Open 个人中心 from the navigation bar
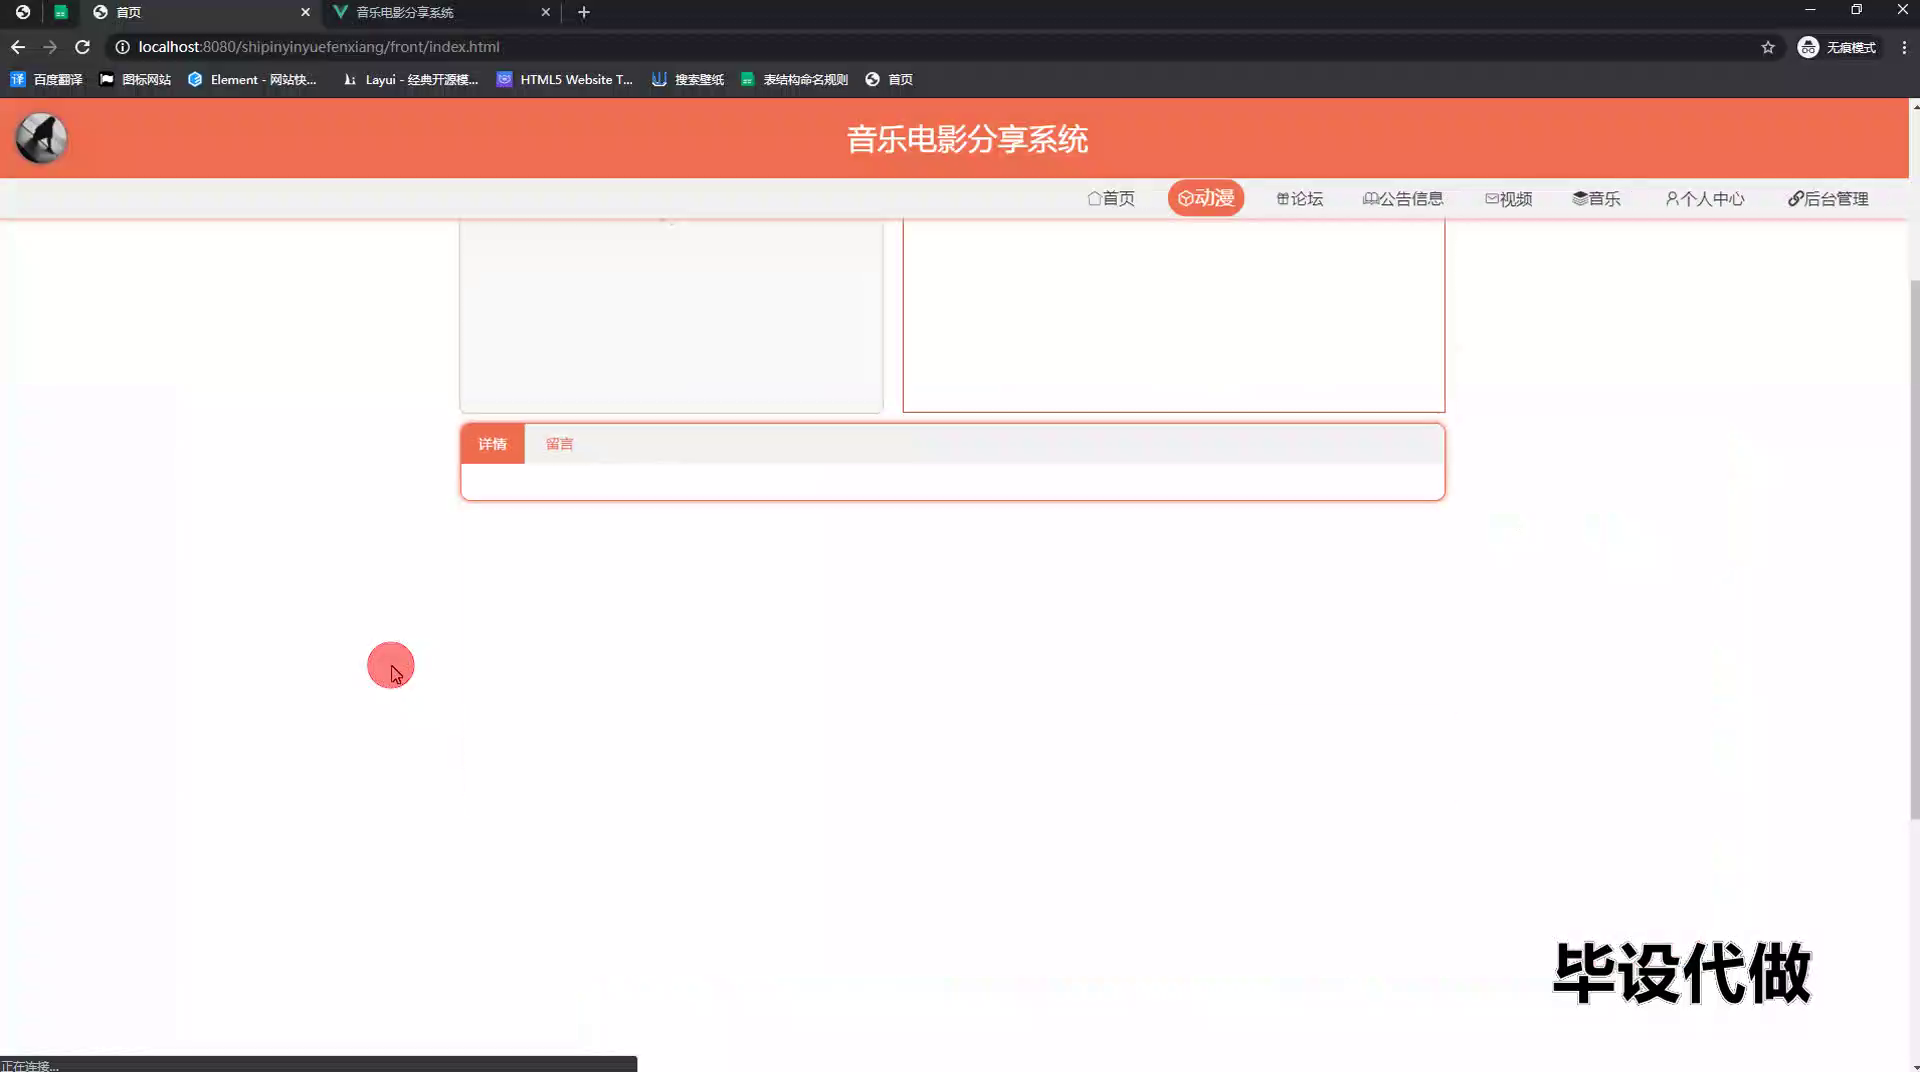The image size is (1920, 1072). (x=1704, y=198)
